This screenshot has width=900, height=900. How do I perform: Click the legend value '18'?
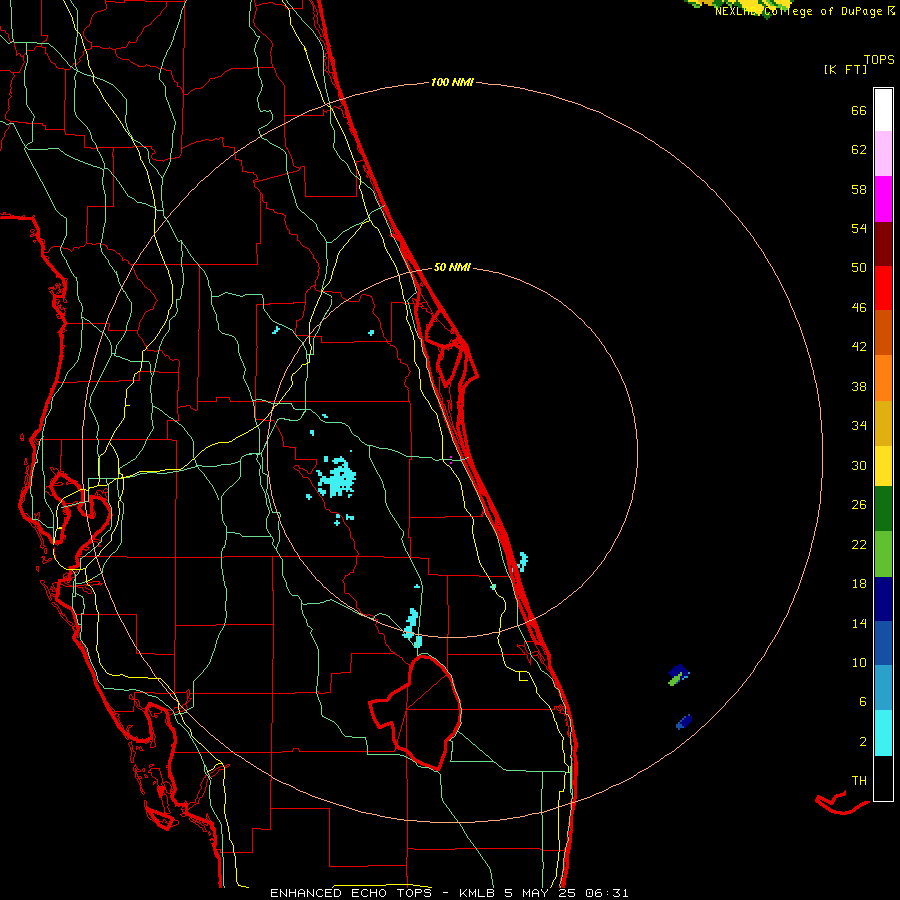pos(859,584)
